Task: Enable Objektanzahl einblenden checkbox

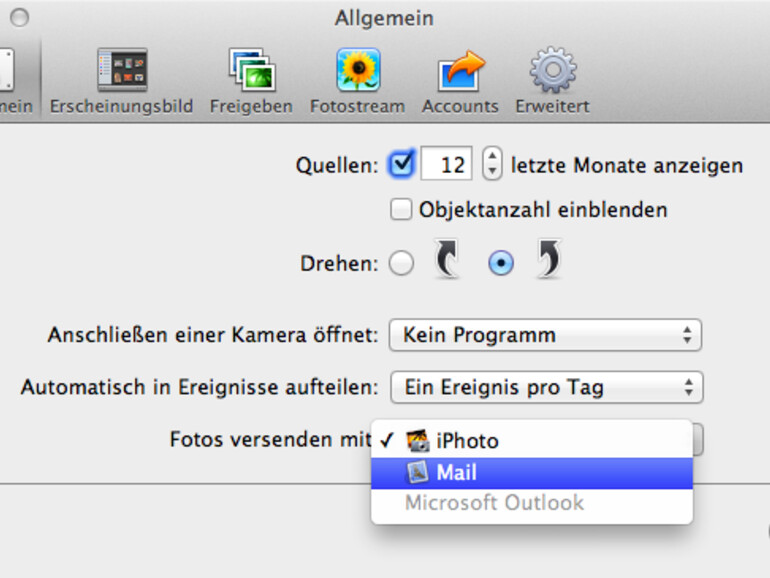Action: pos(402,210)
